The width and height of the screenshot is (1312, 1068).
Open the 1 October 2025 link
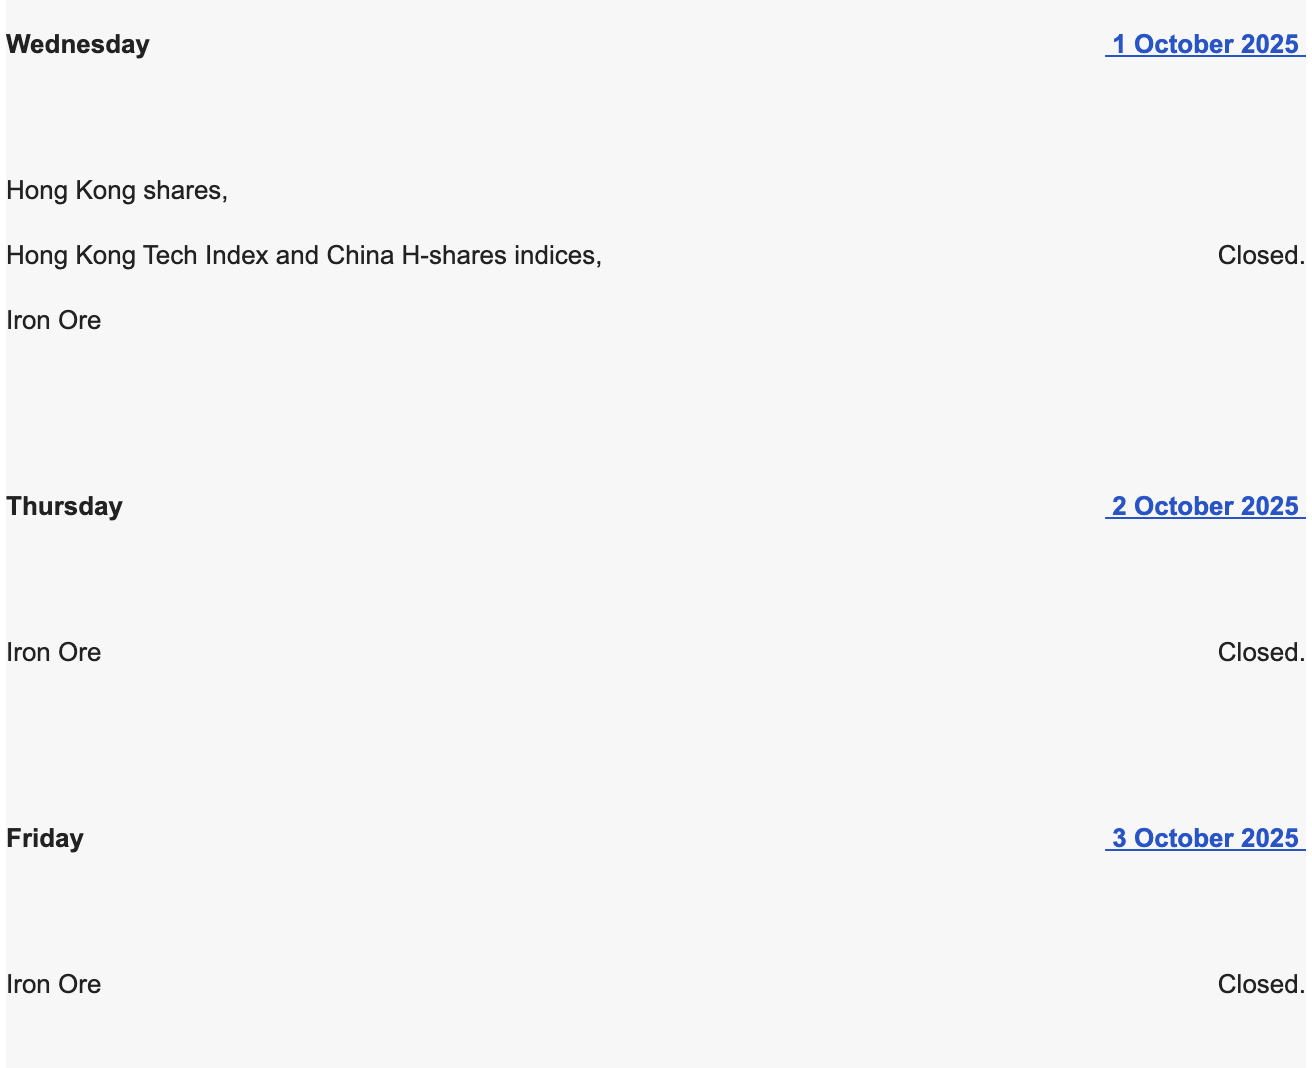1205,45
